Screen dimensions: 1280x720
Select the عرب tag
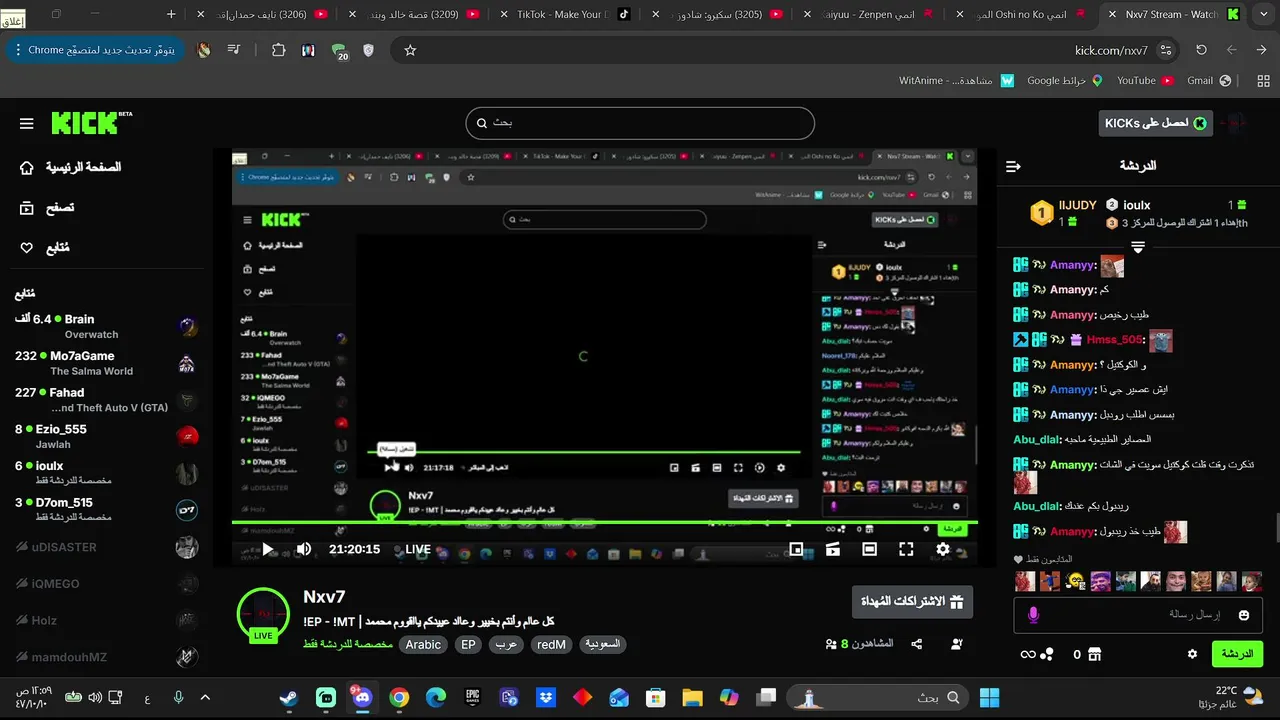click(507, 645)
